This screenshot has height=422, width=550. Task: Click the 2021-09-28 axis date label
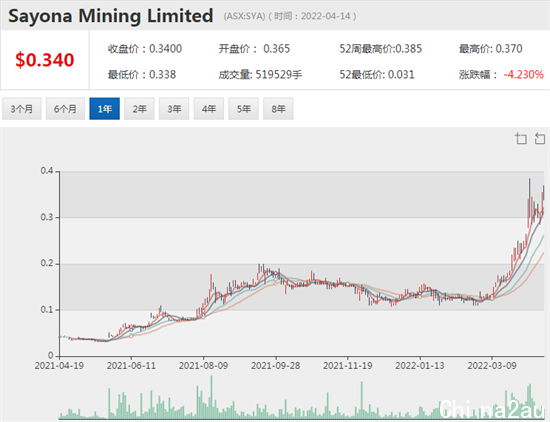click(x=276, y=366)
